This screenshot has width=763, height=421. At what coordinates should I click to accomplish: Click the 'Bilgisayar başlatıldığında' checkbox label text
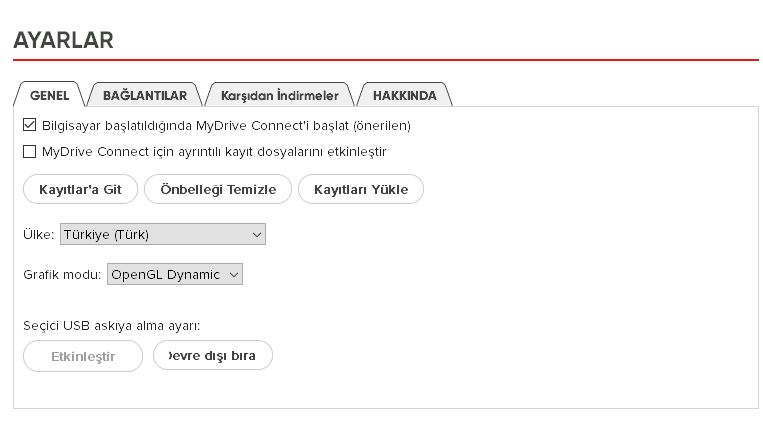click(226, 126)
